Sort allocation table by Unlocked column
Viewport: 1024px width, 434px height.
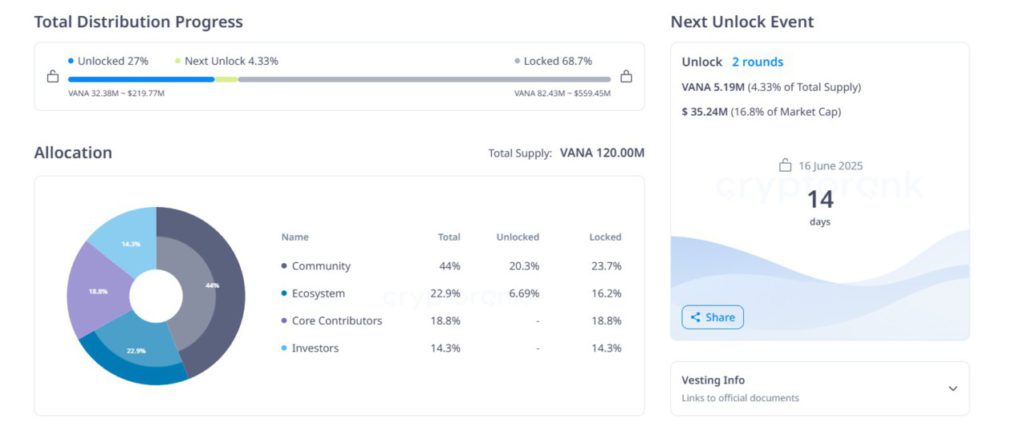coord(517,237)
